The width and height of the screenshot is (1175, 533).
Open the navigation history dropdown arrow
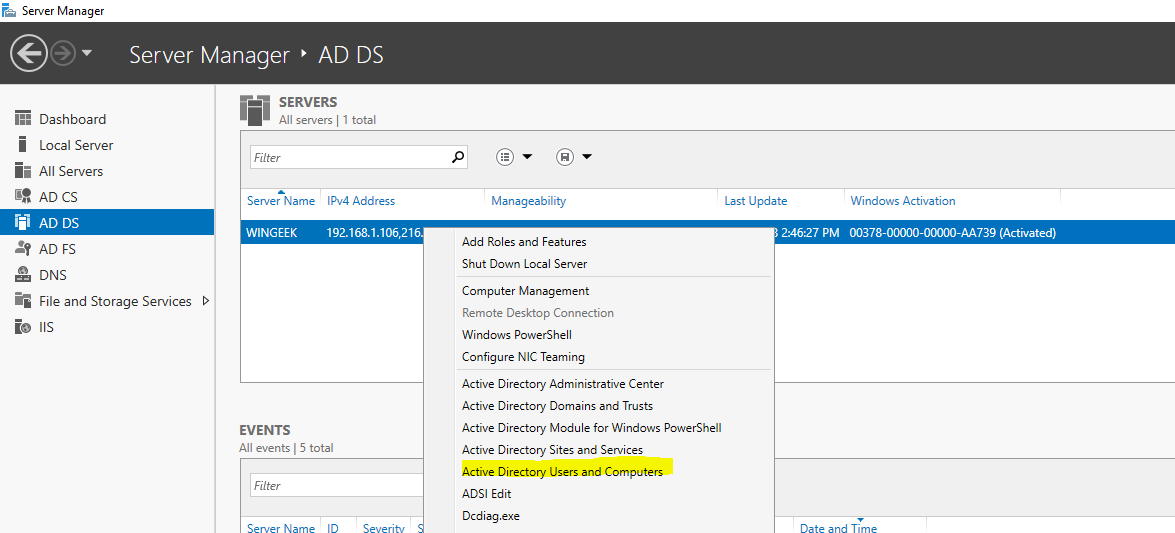click(x=87, y=53)
